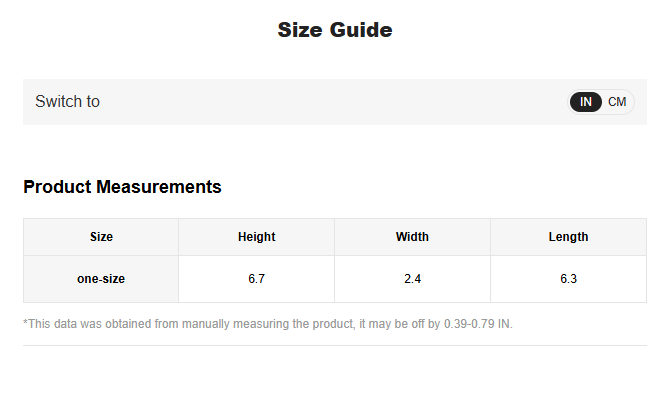Click the one-size row label
This screenshot has height=418, width=658.
tap(101, 279)
